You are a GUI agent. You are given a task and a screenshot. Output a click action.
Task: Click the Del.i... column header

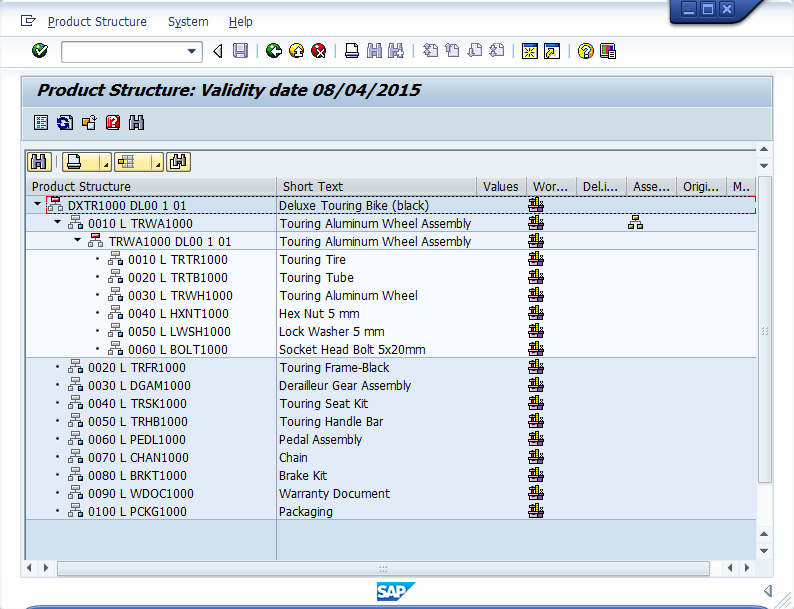click(602, 186)
